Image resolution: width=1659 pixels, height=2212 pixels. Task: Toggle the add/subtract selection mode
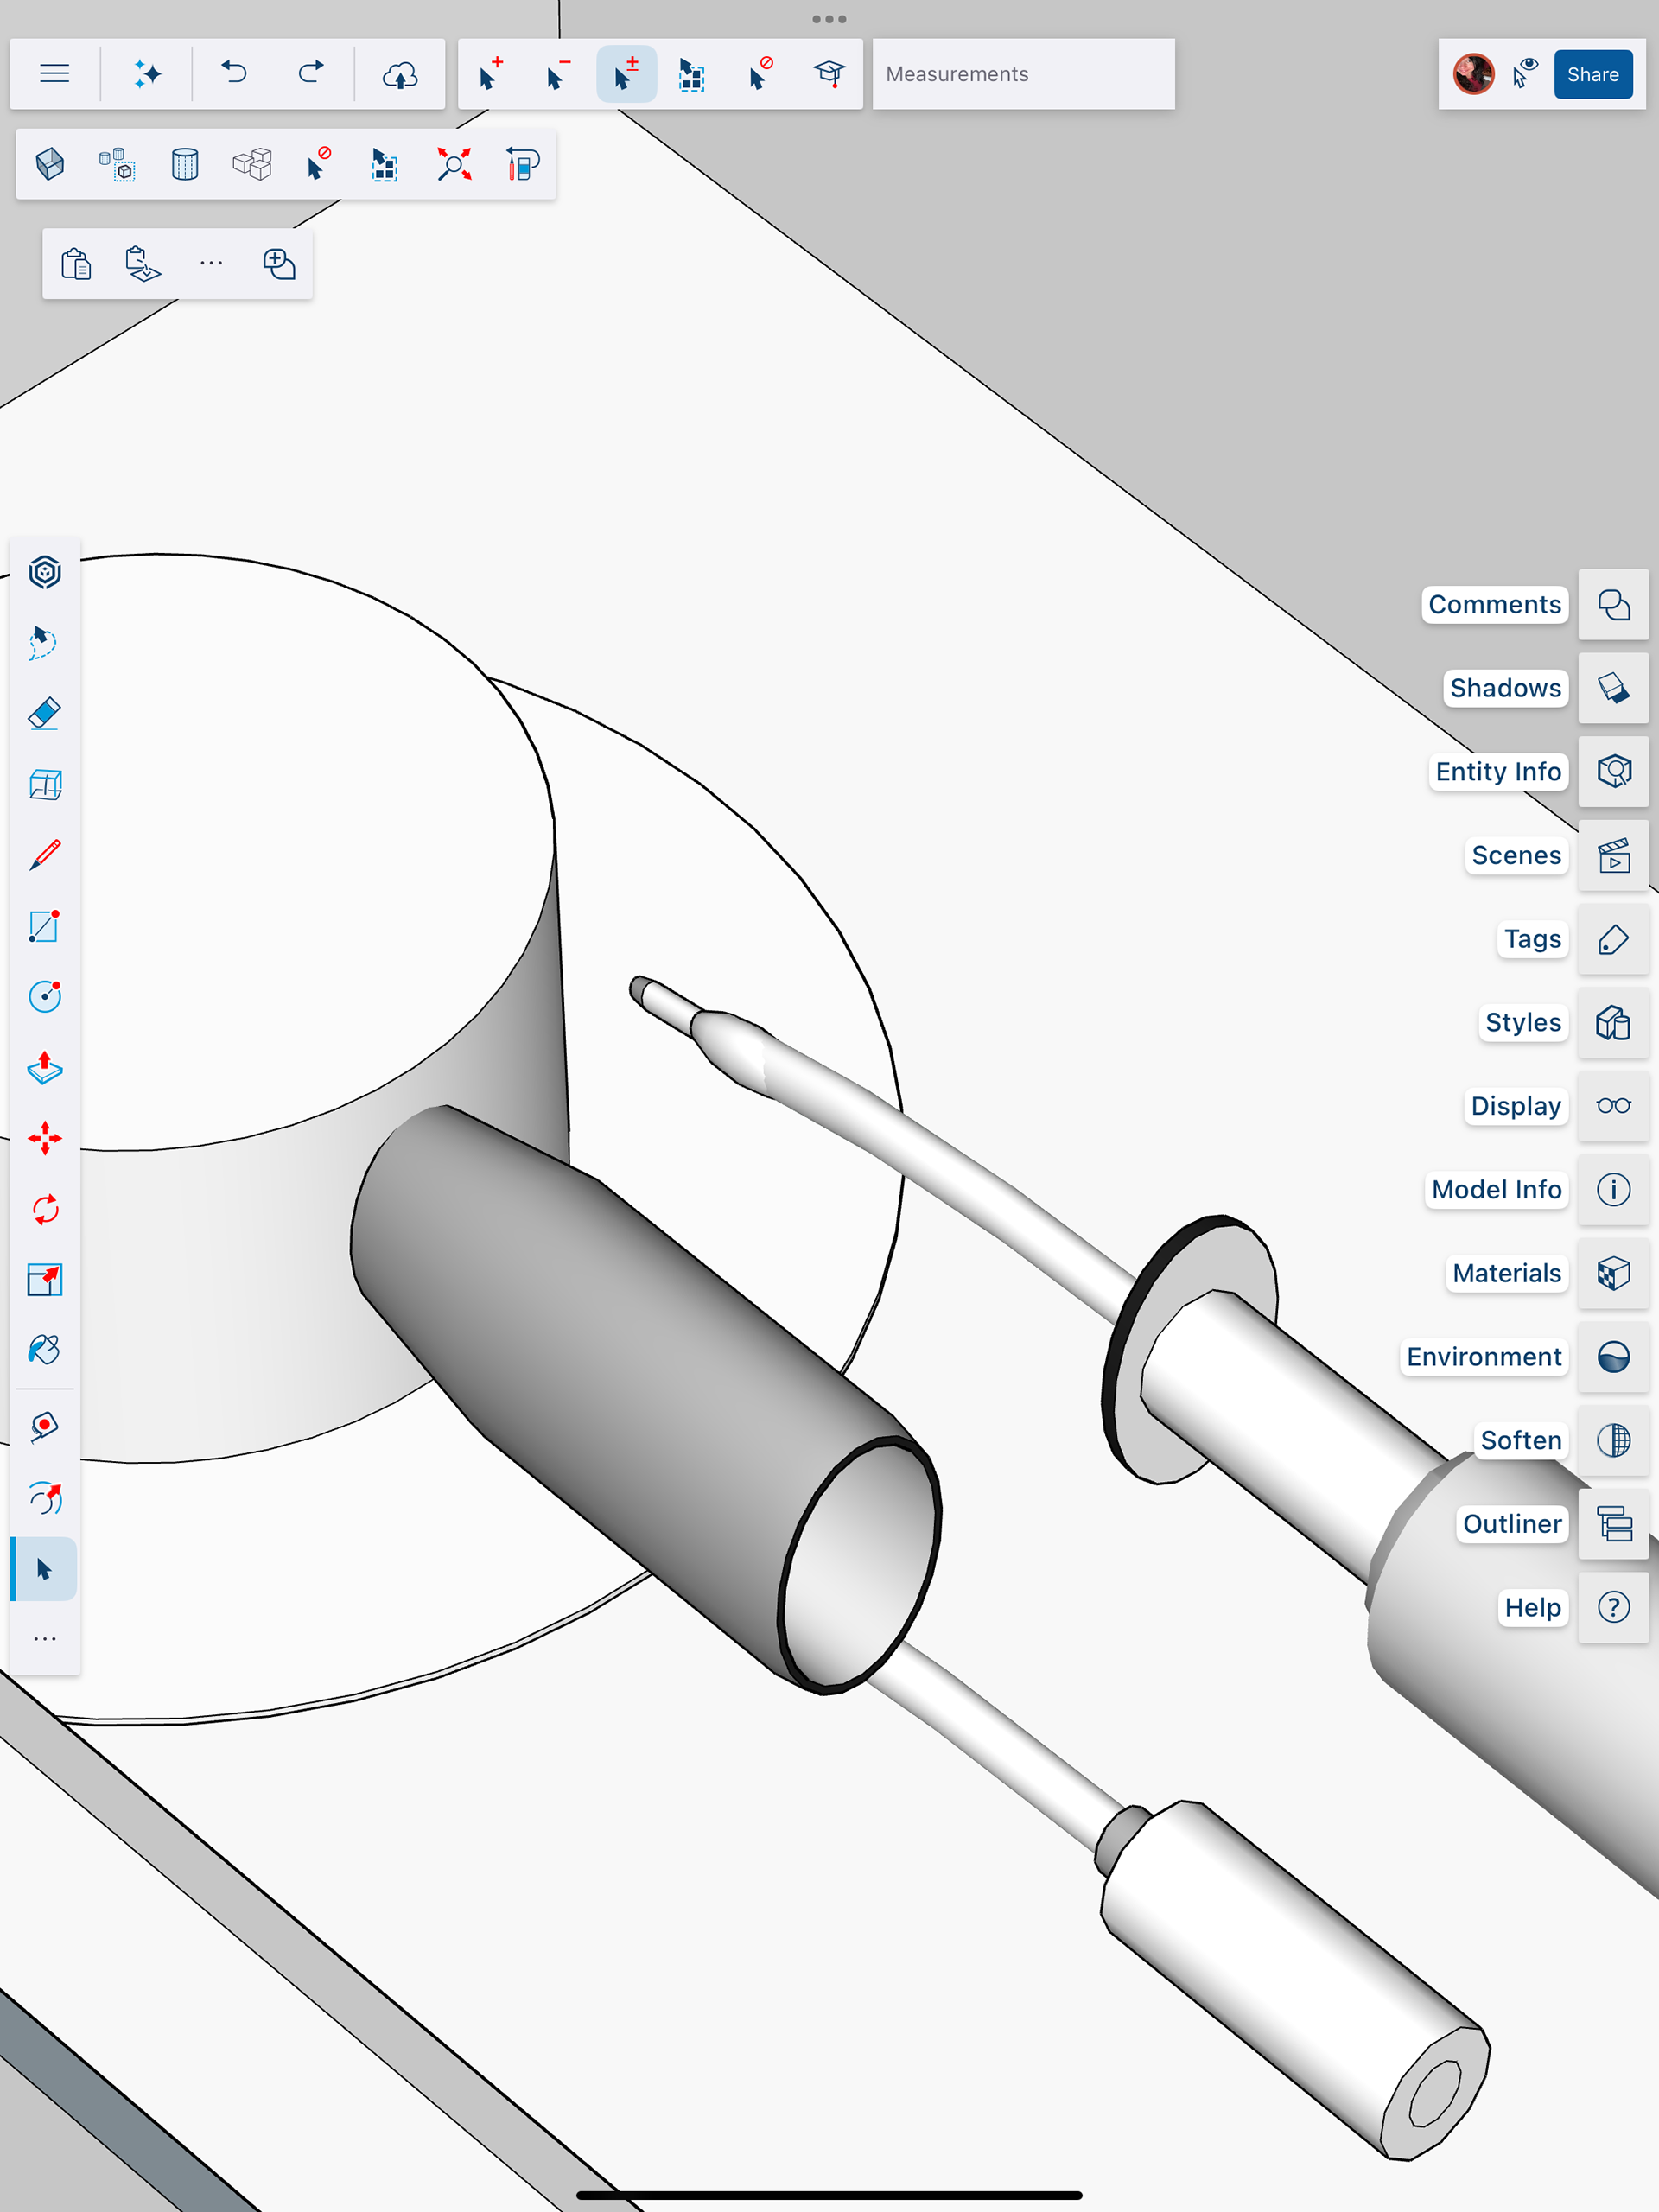[x=626, y=74]
